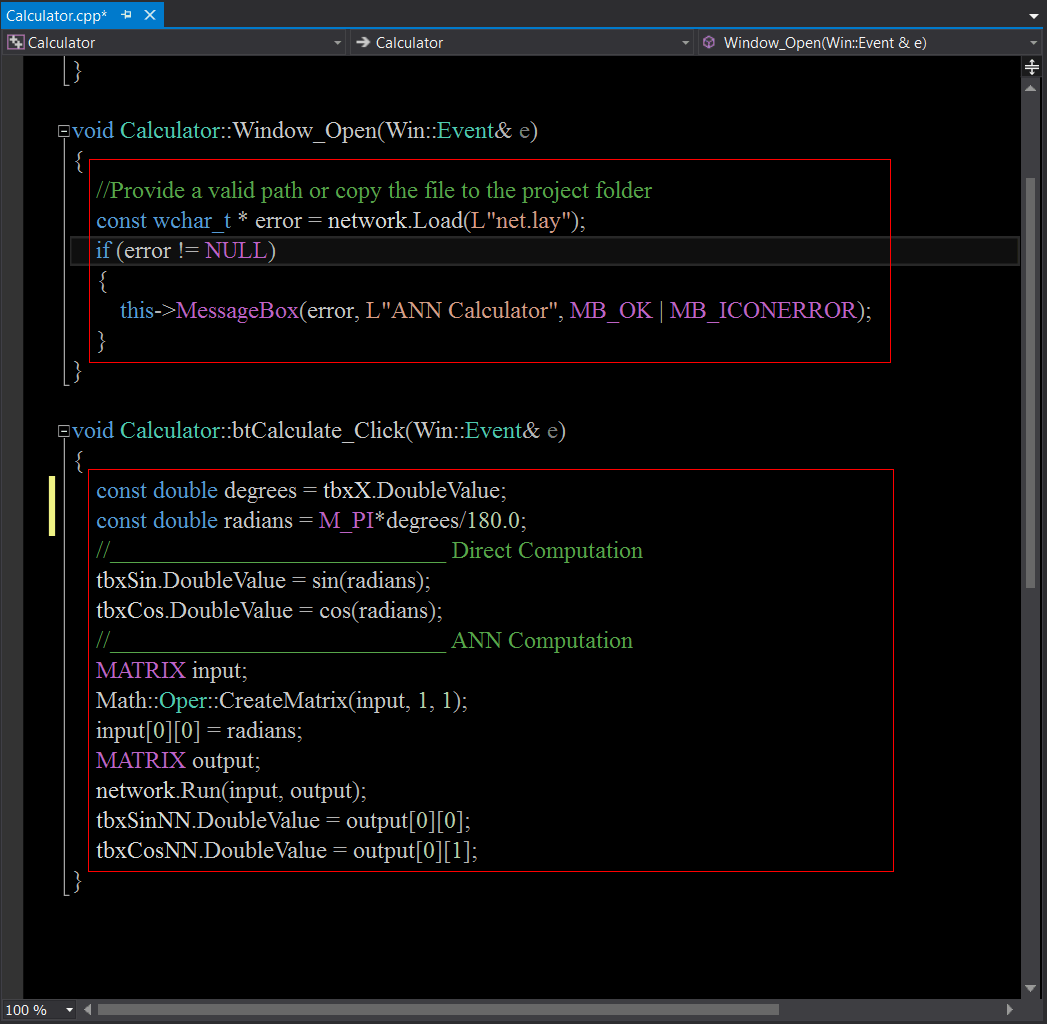This screenshot has width=1047, height=1024.
Task: Click the "Math::Oper::CreateMatrix(input, 1, 1);" line
Action: point(282,701)
